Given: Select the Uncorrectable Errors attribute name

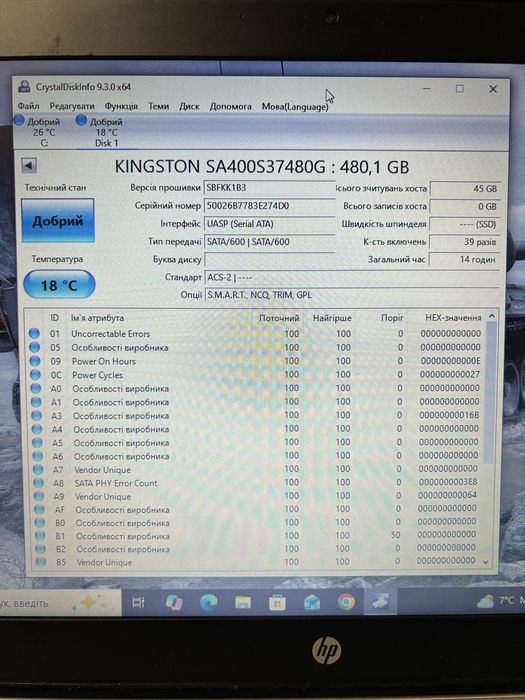Looking at the screenshot, I should pos(111,333).
